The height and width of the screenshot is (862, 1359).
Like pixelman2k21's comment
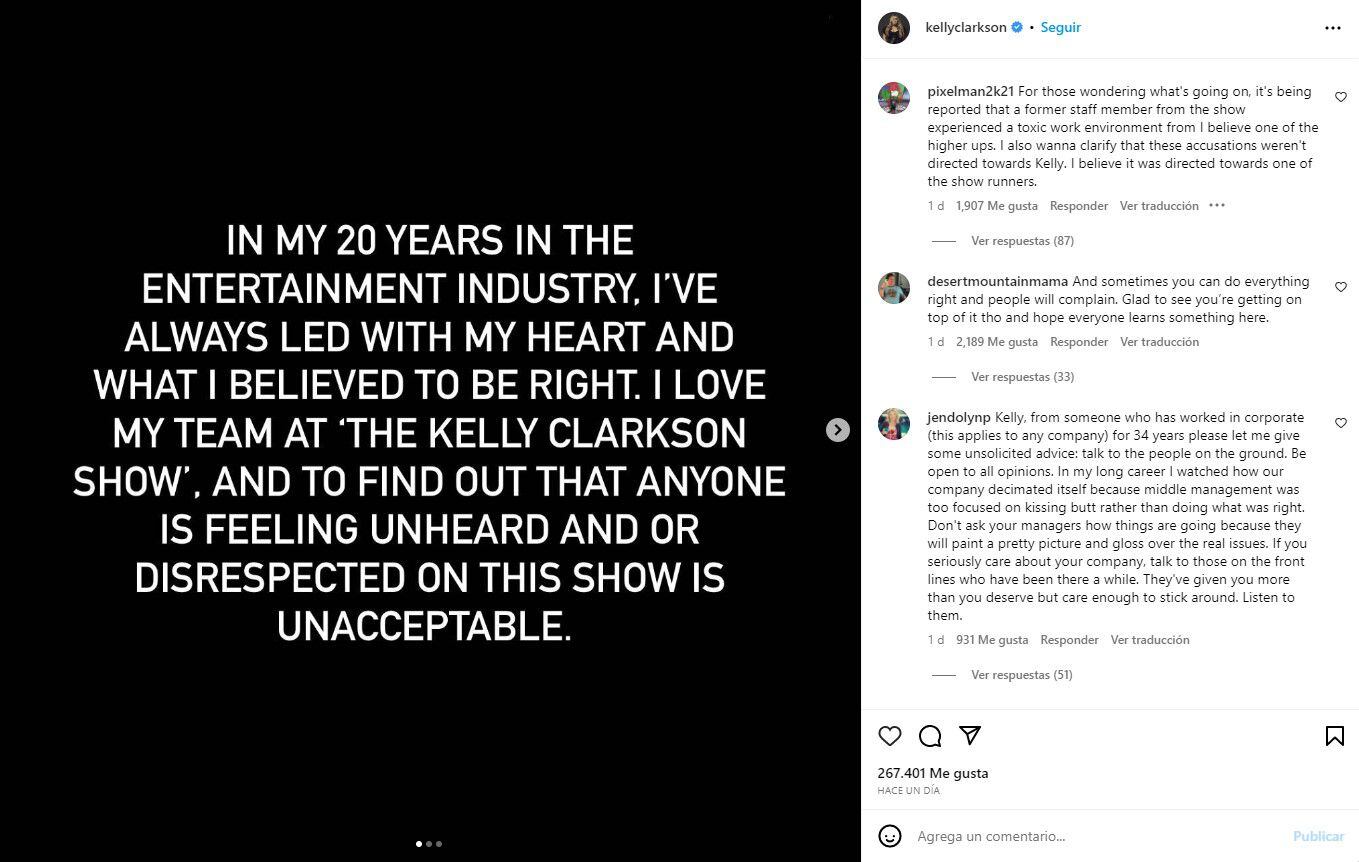1341,97
